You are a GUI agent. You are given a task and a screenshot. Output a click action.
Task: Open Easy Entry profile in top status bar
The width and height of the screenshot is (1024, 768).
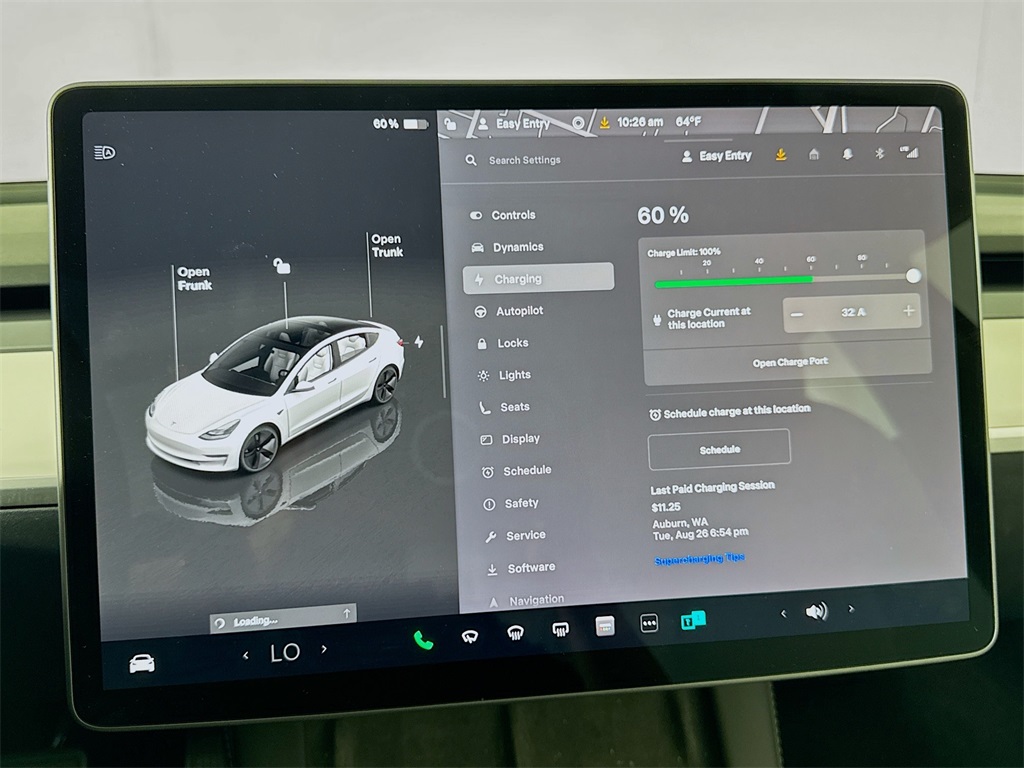pos(514,123)
